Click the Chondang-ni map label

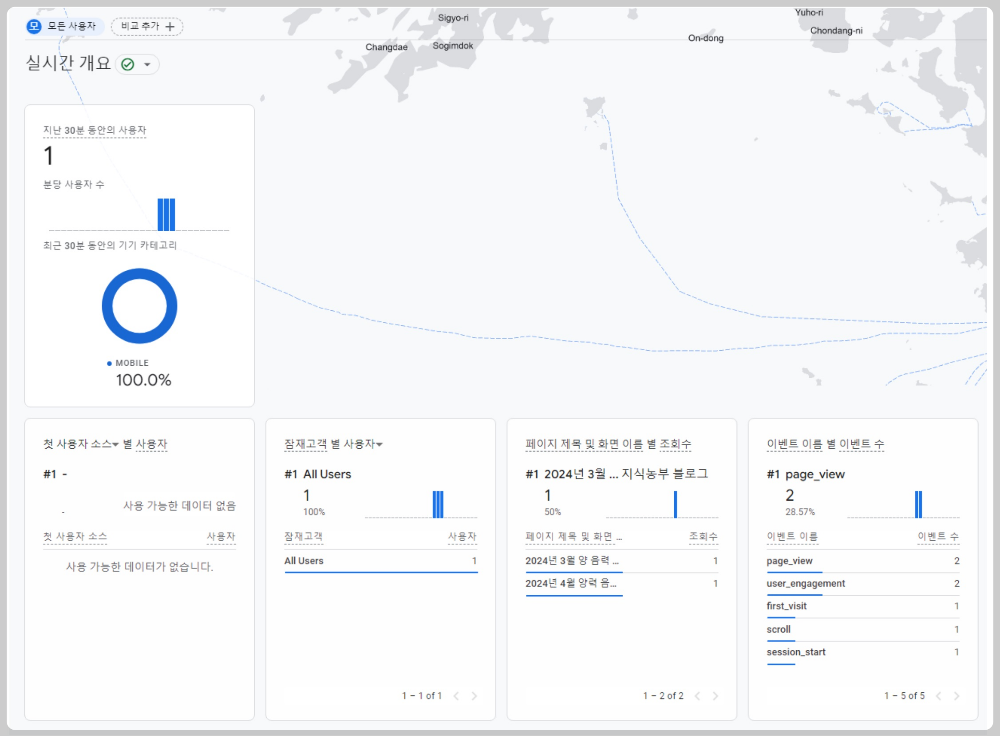836,31
